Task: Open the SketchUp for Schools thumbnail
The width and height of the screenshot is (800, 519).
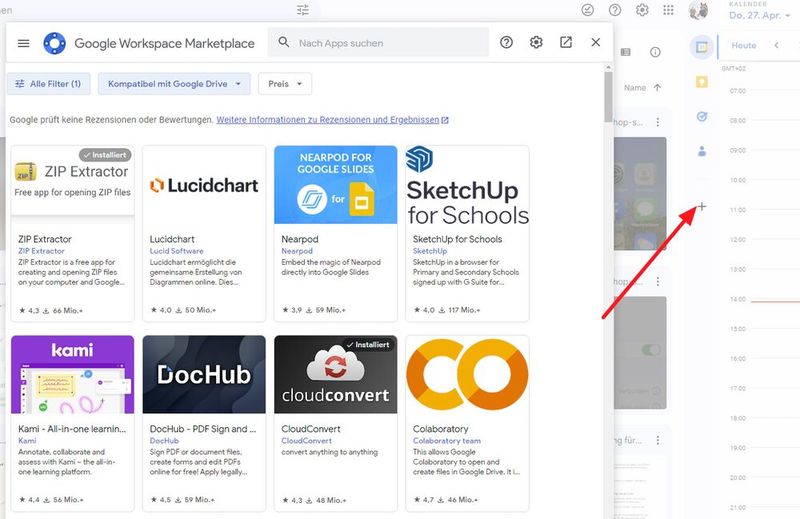Action: pyautogui.click(x=467, y=185)
